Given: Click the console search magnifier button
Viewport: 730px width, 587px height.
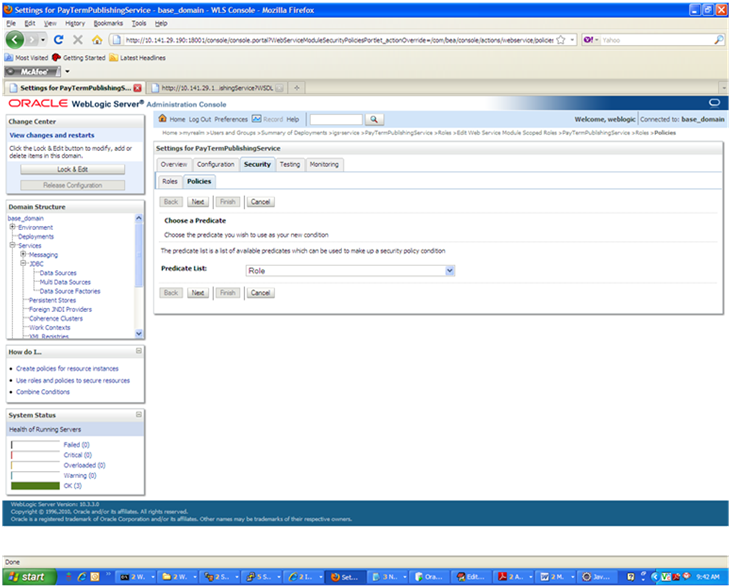Looking at the screenshot, I should pos(374,120).
